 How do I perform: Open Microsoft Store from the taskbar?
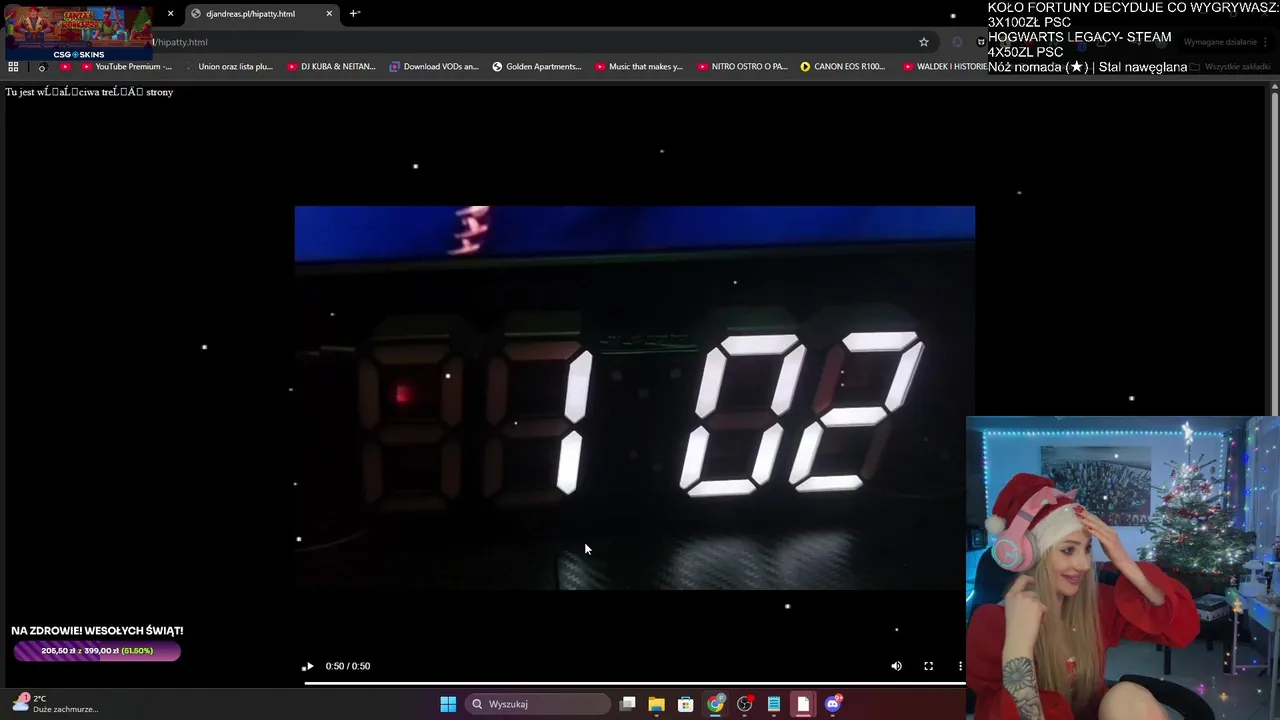(x=685, y=704)
